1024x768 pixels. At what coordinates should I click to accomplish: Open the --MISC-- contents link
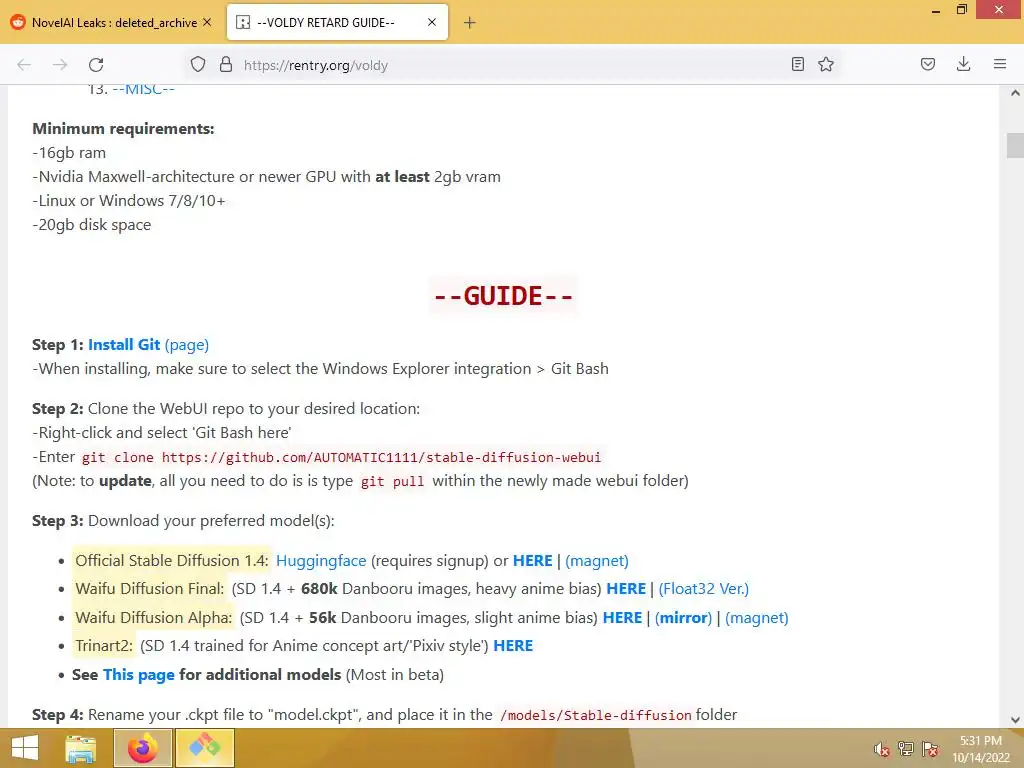pyautogui.click(x=144, y=89)
